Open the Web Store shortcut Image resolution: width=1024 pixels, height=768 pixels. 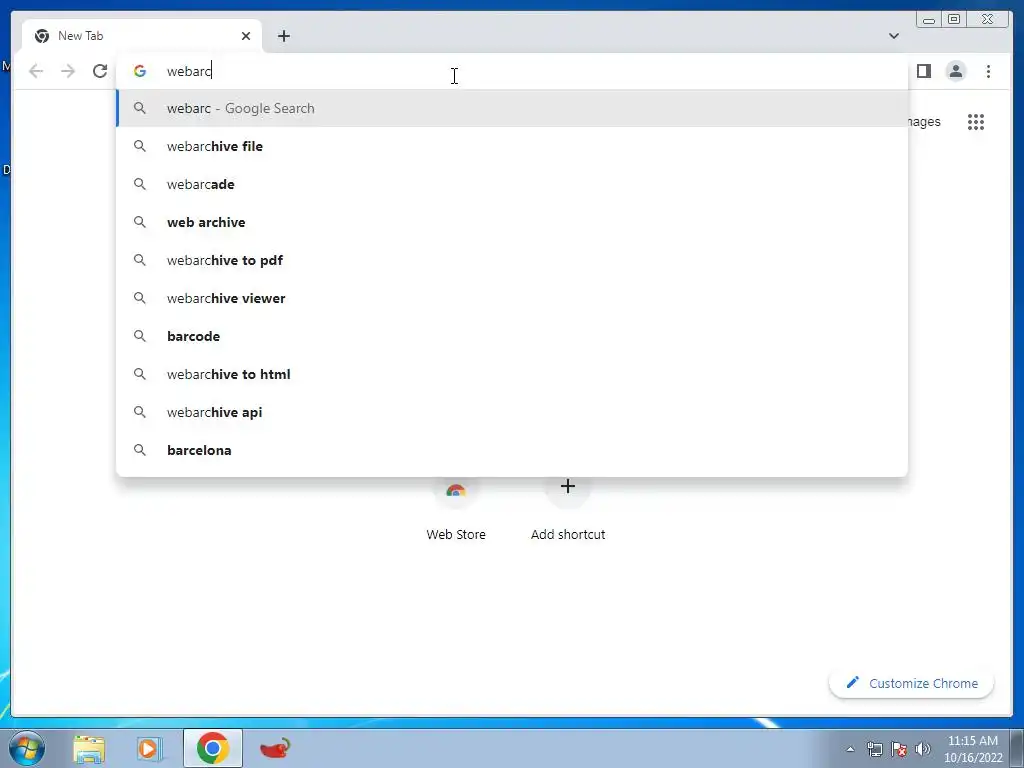pos(456,509)
